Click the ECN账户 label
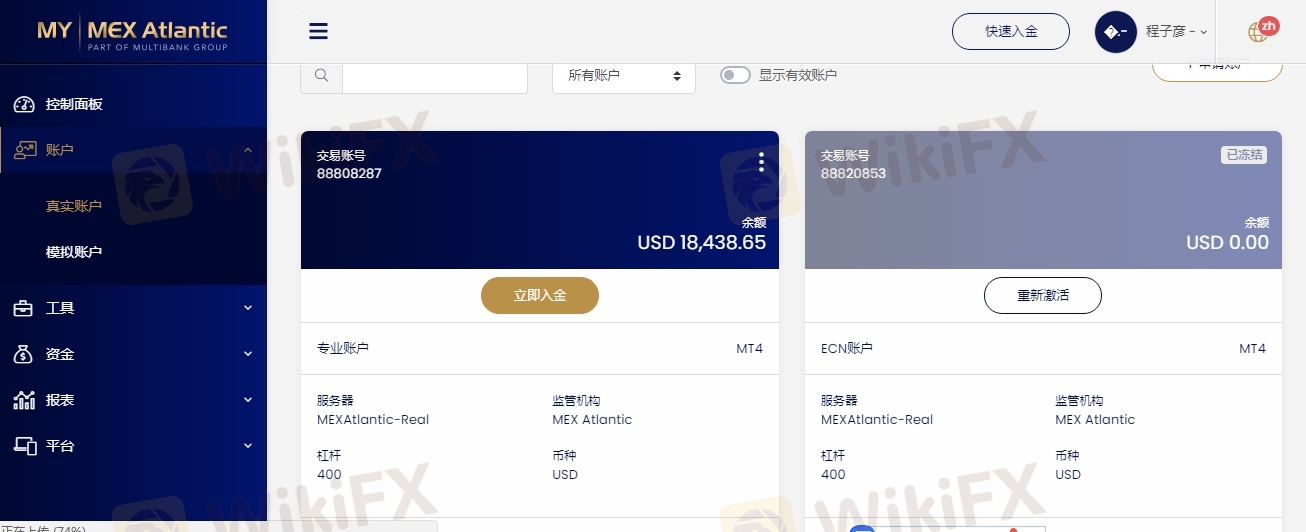Viewport: 1306px width, 532px height. point(847,348)
